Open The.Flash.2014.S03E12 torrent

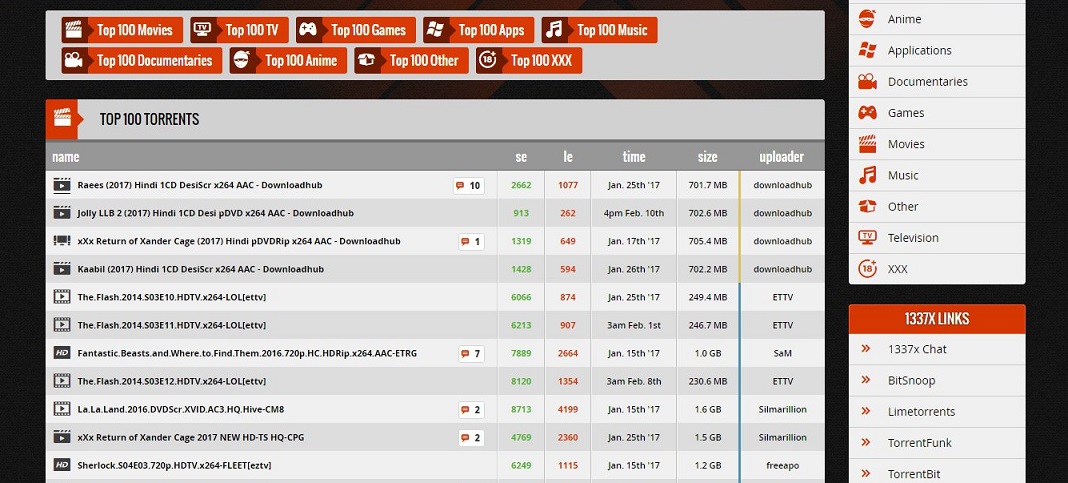click(x=171, y=381)
